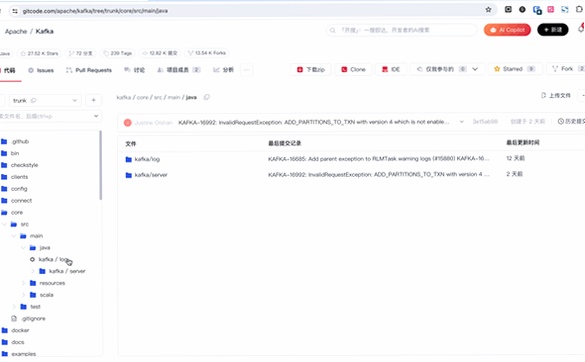Click the 下载zip button
585x362 pixels.
[x=311, y=69]
